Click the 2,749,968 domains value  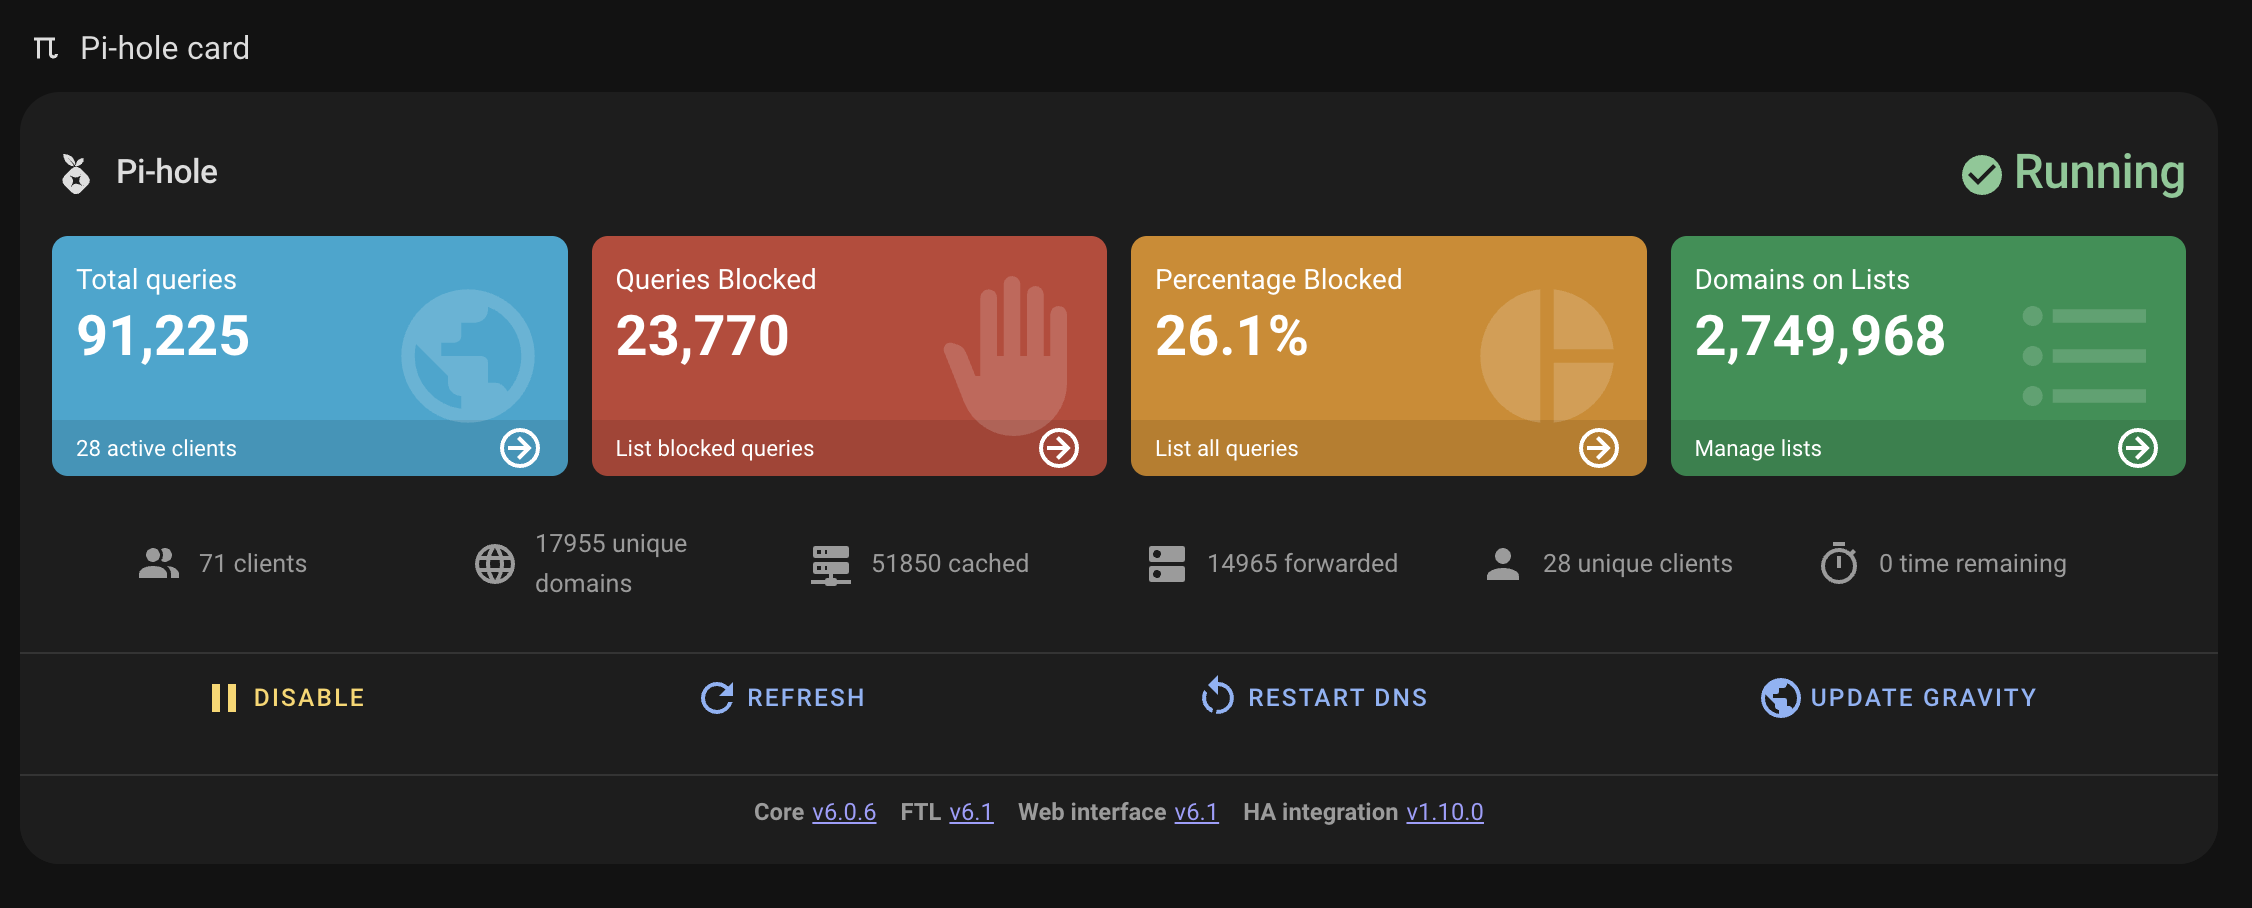pyautogui.click(x=1820, y=336)
